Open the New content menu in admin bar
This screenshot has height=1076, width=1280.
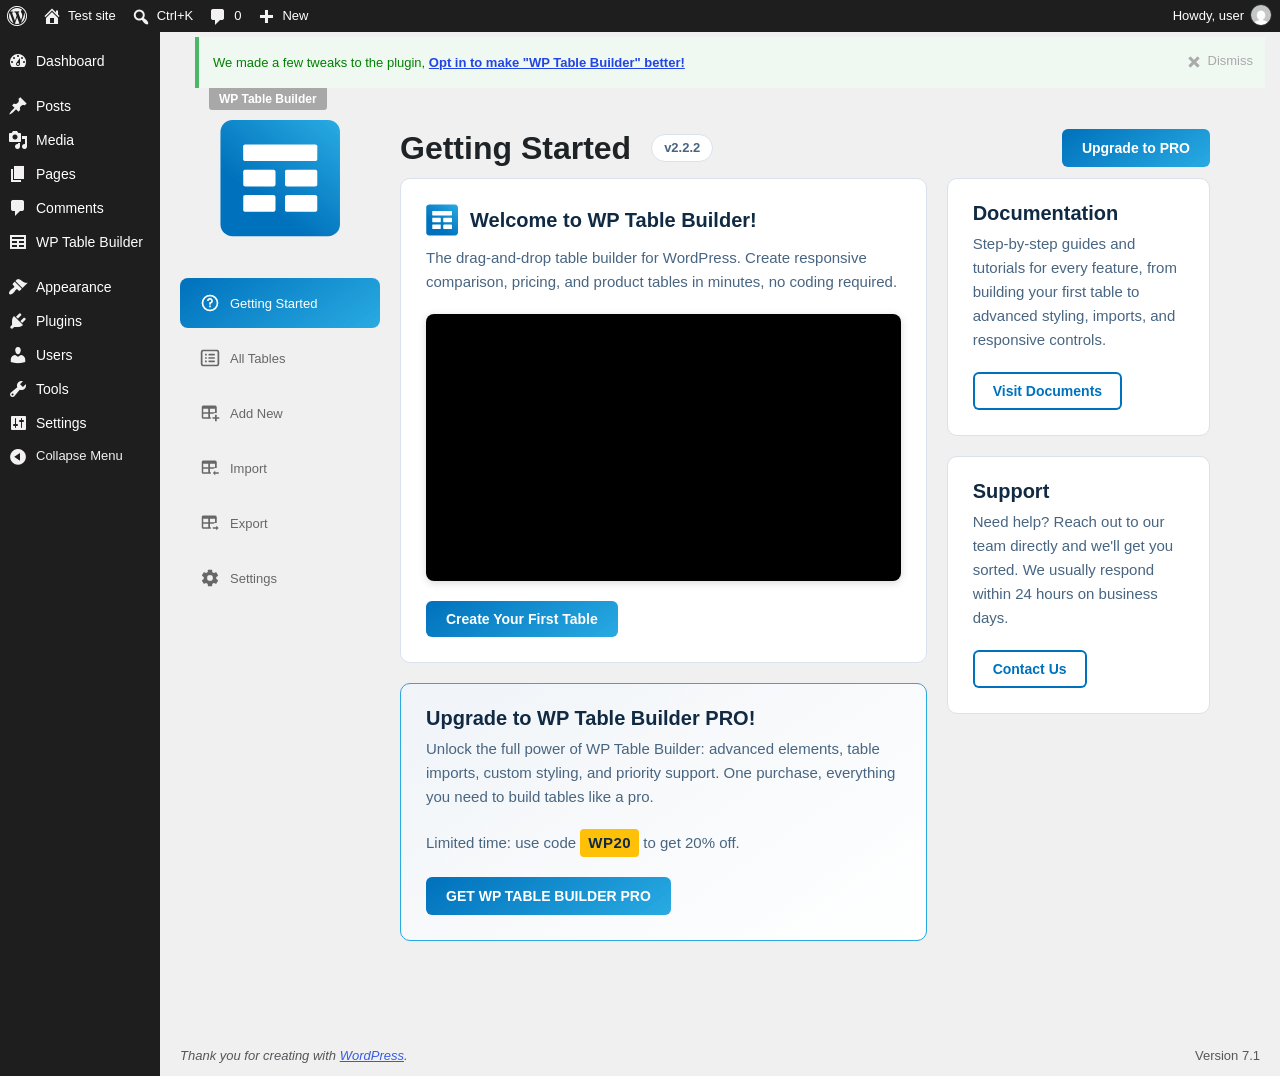284,16
